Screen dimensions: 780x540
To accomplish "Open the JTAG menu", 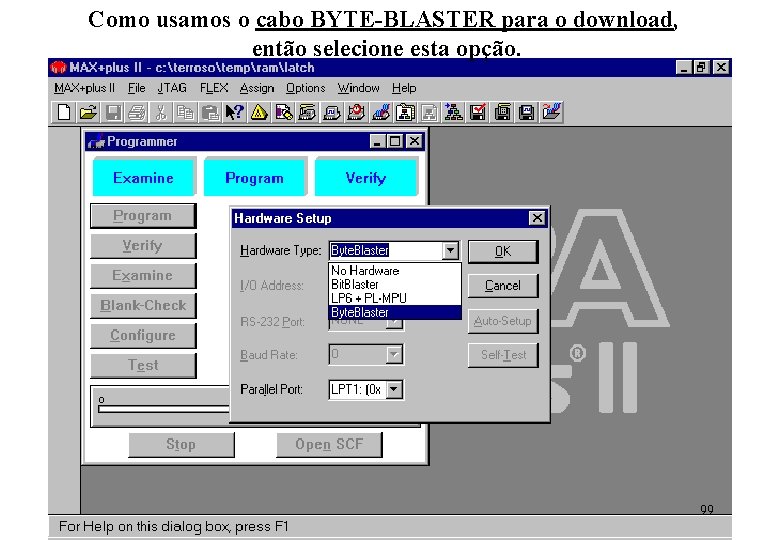I will [x=172, y=88].
